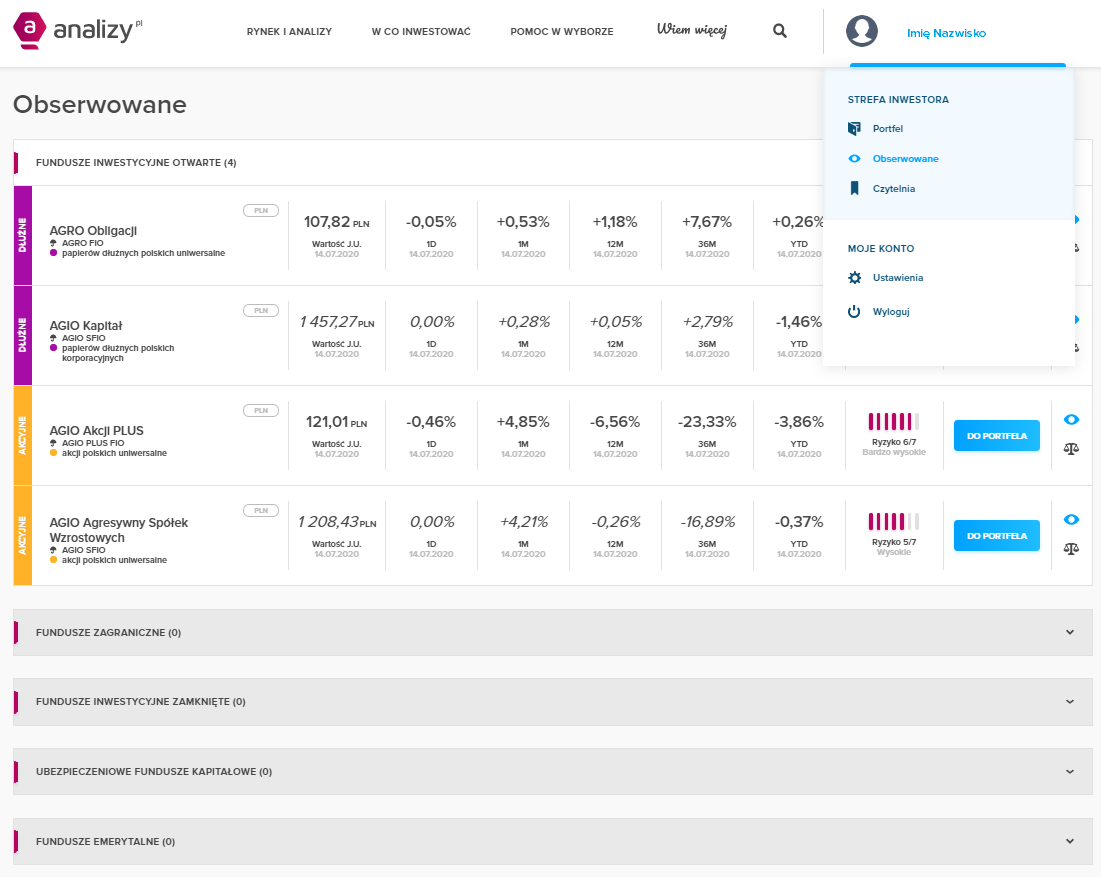1101x877 pixels.
Task: Open AGRO Obligacji fund link
Action: tap(93, 231)
